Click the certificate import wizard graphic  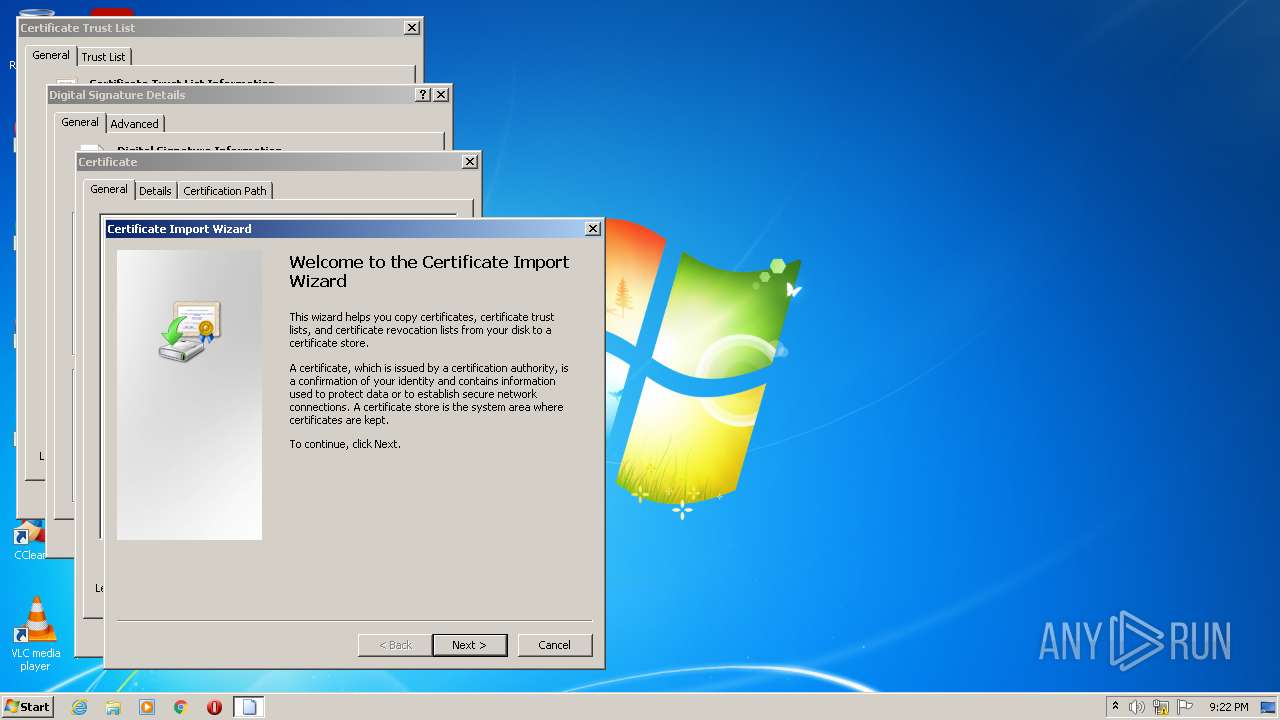tap(189, 395)
